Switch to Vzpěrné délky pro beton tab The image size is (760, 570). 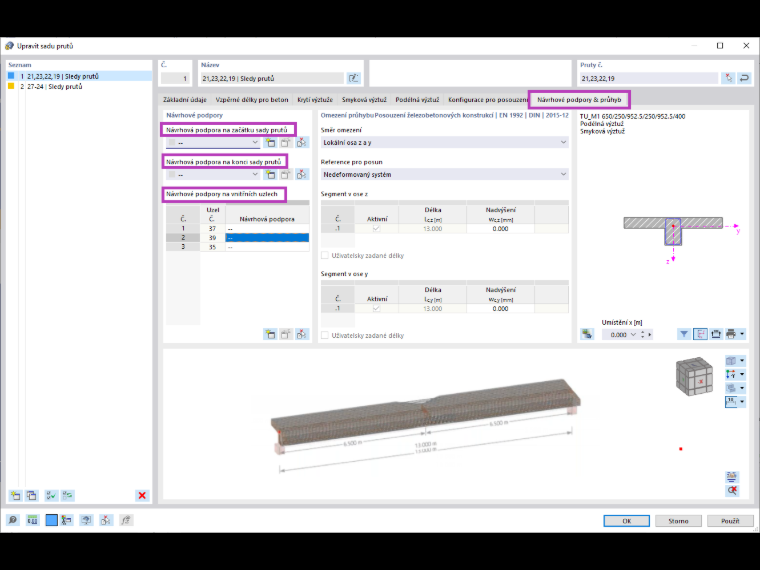pyautogui.click(x=252, y=100)
